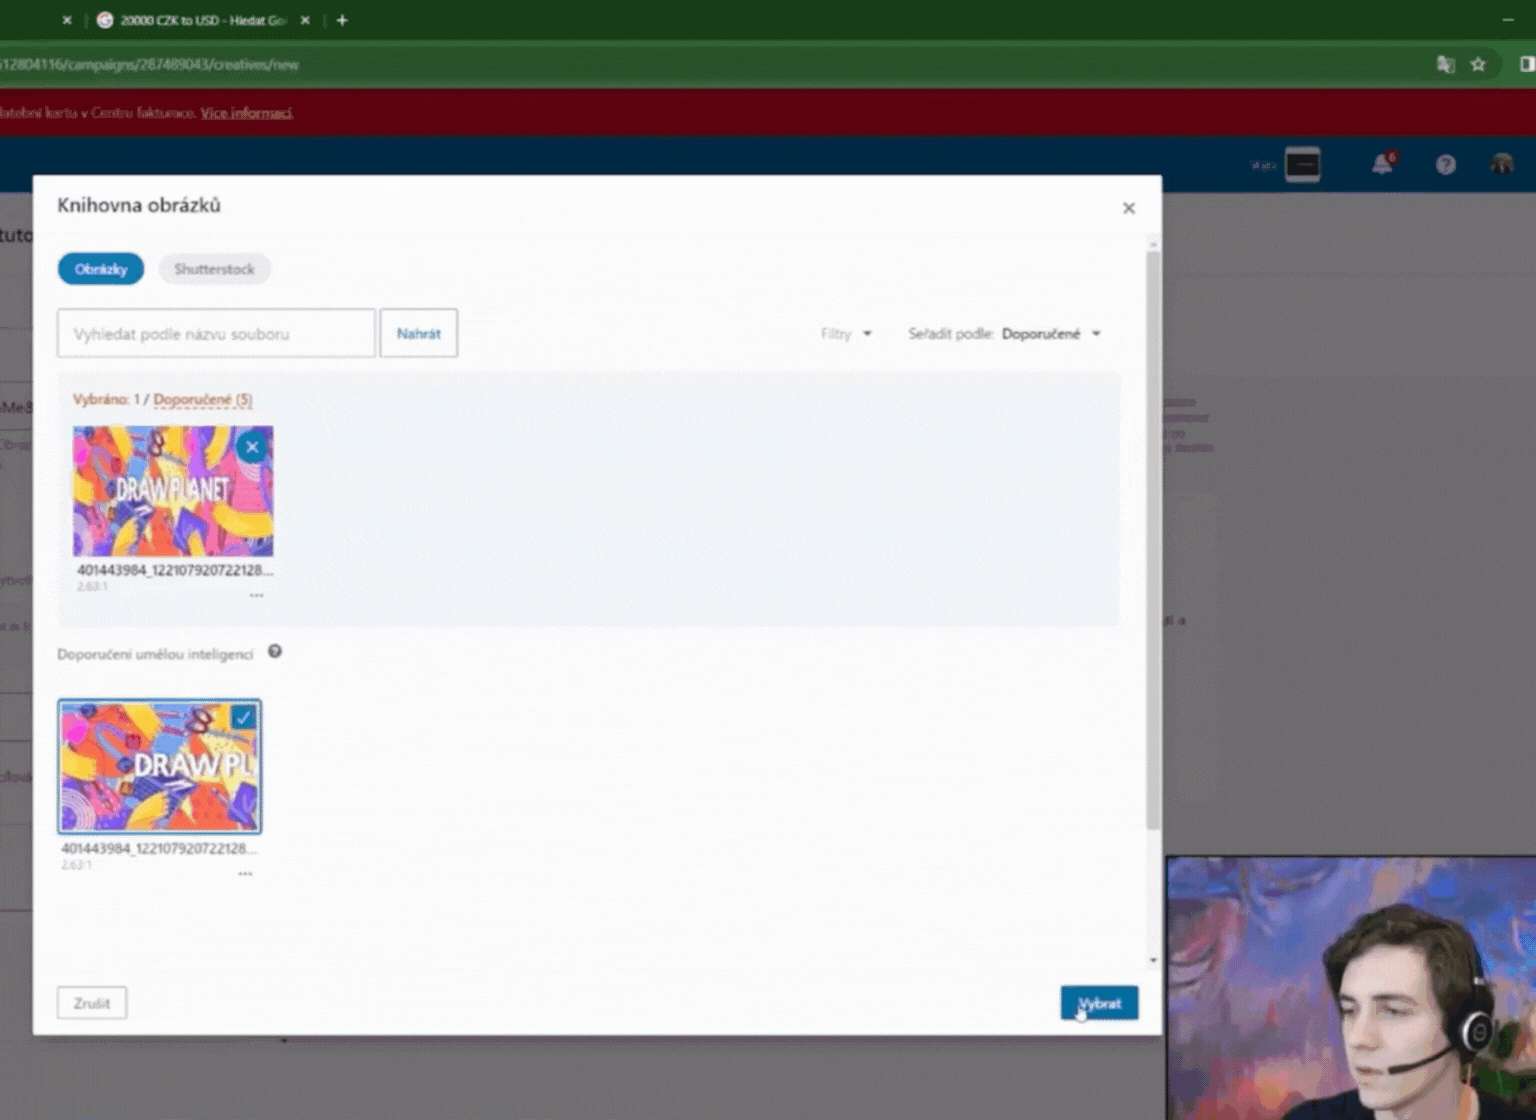This screenshot has height=1120, width=1536.
Task: Confirm selection with Vybrat button
Action: pos(1099,1003)
